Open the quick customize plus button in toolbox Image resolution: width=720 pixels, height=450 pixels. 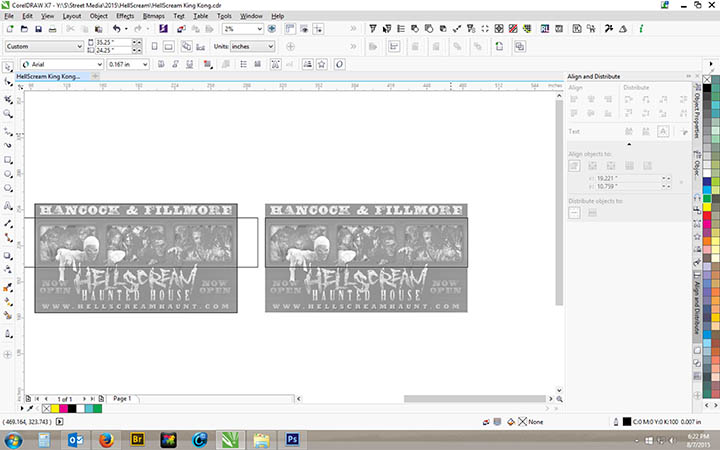coord(7,354)
